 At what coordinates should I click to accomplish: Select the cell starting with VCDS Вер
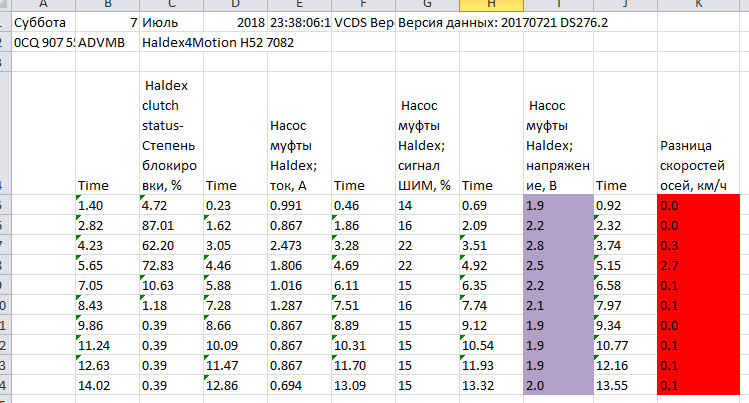tap(364, 22)
